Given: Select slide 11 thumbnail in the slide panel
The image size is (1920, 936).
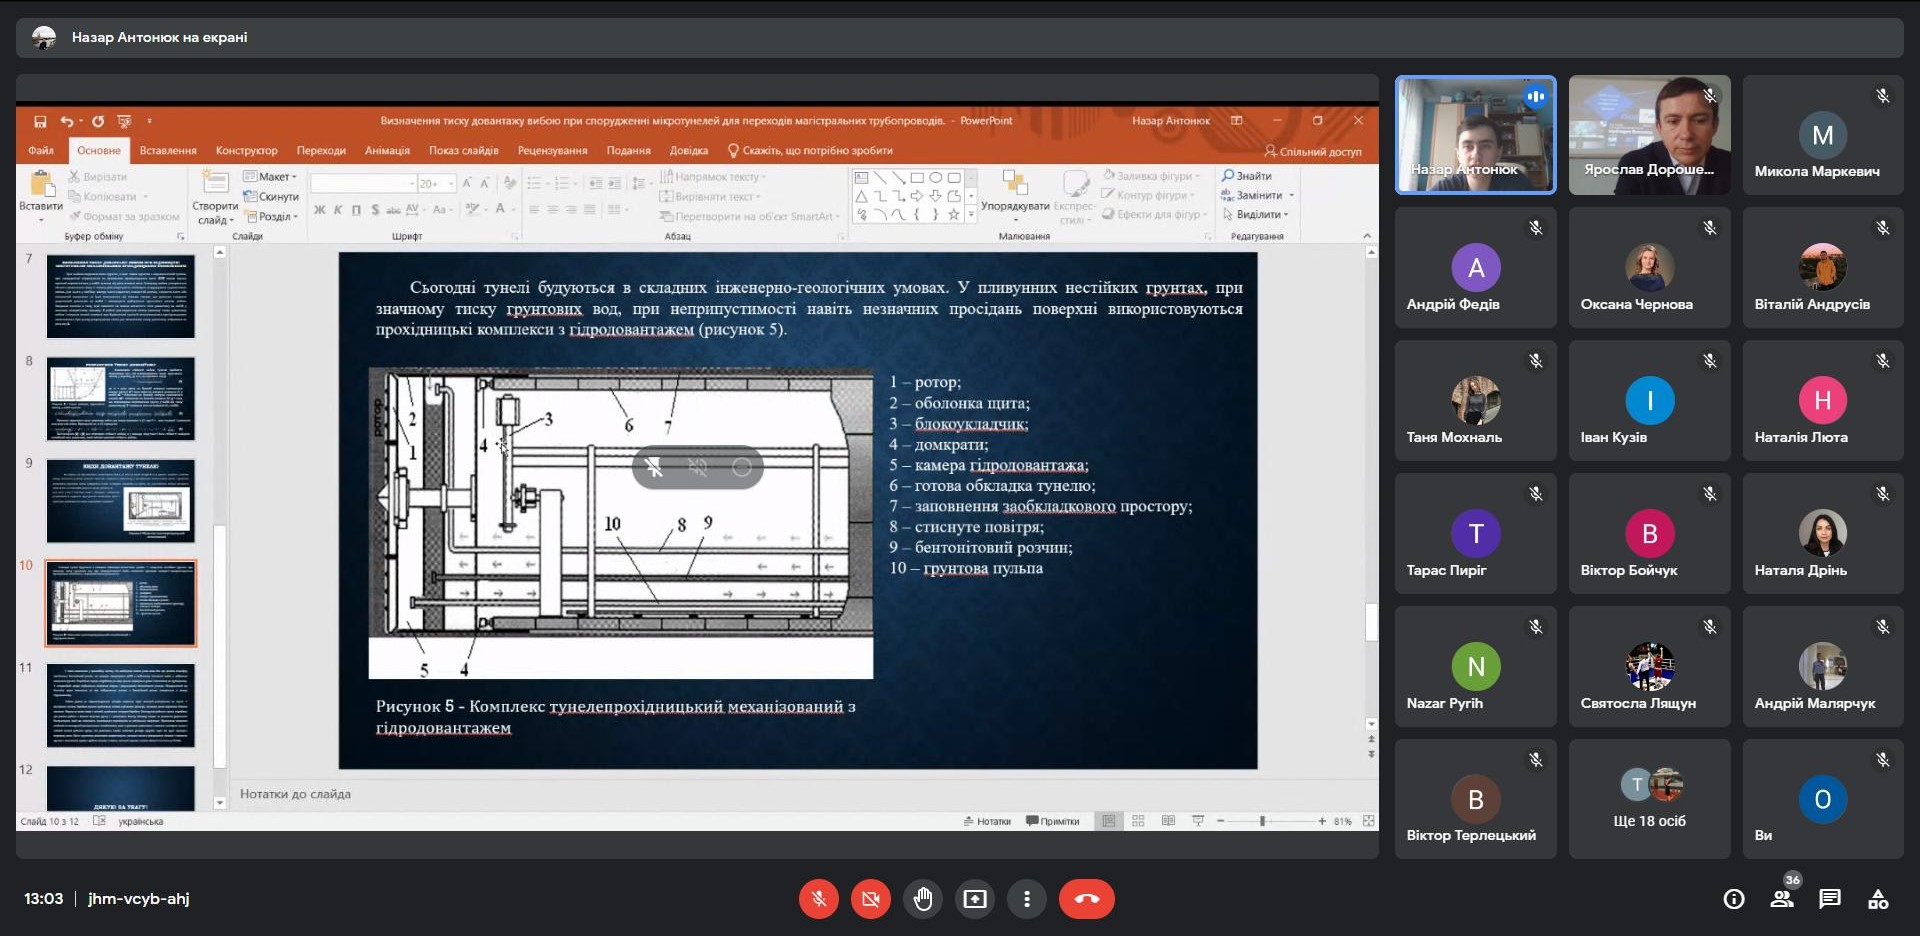Looking at the screenshot, I should coord(120,705).
